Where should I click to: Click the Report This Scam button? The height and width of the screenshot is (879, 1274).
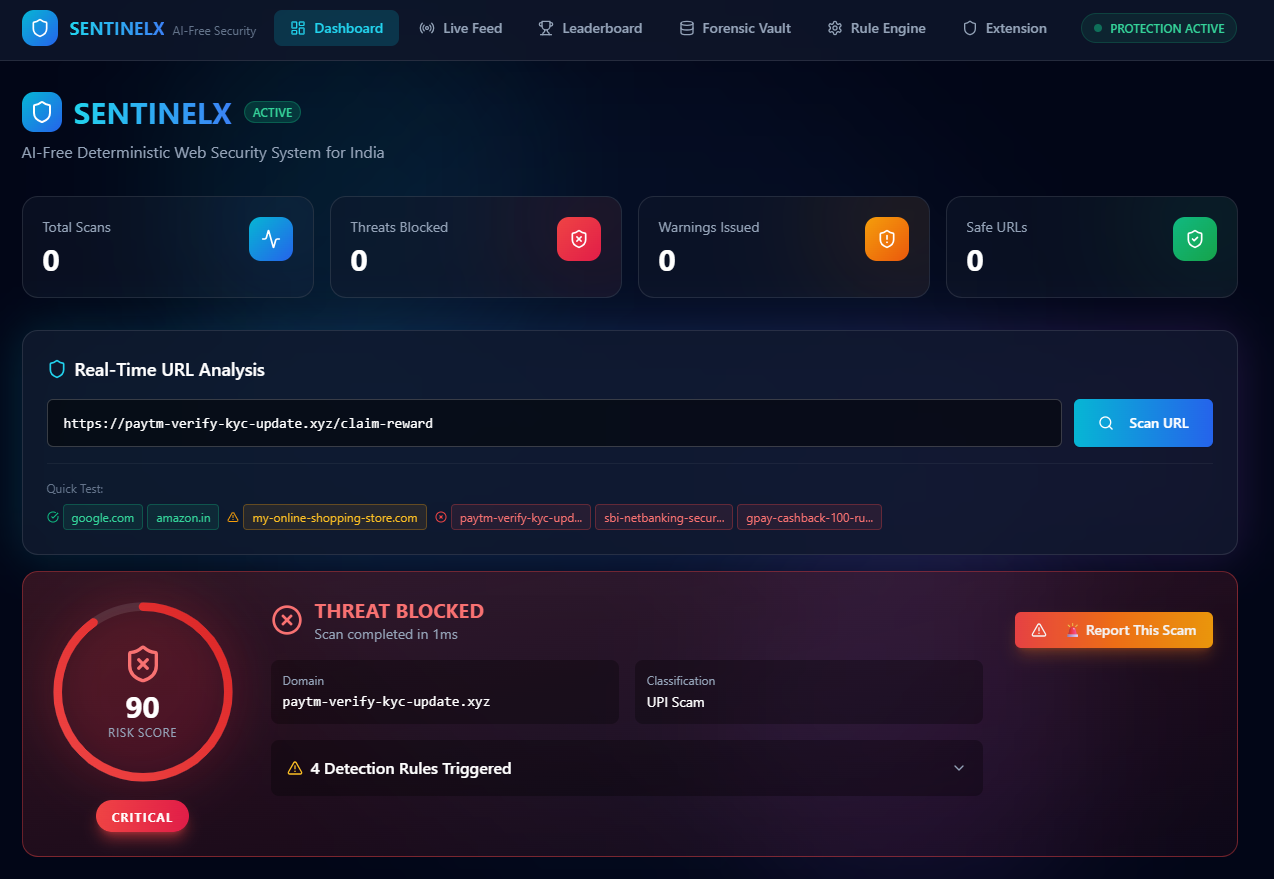[x=1114, y=630]
